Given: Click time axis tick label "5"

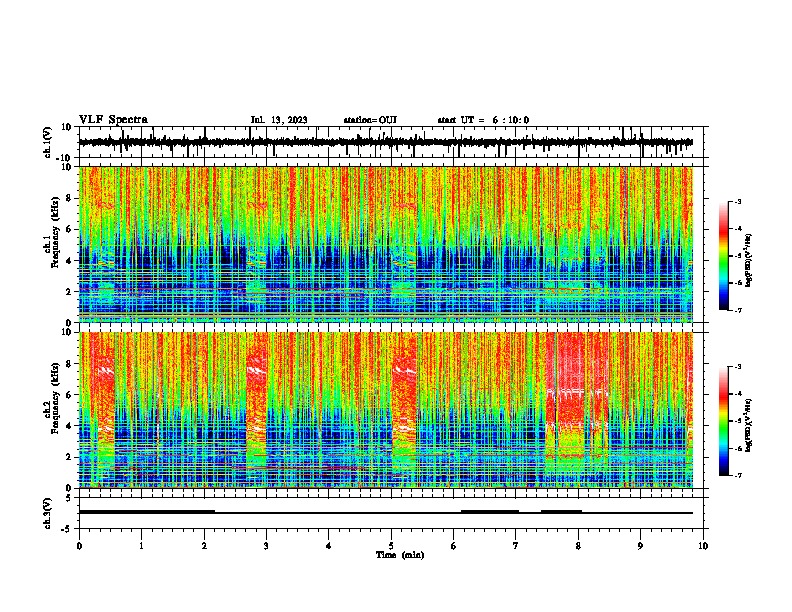Looking at the screenshot, I should (391, 546).
